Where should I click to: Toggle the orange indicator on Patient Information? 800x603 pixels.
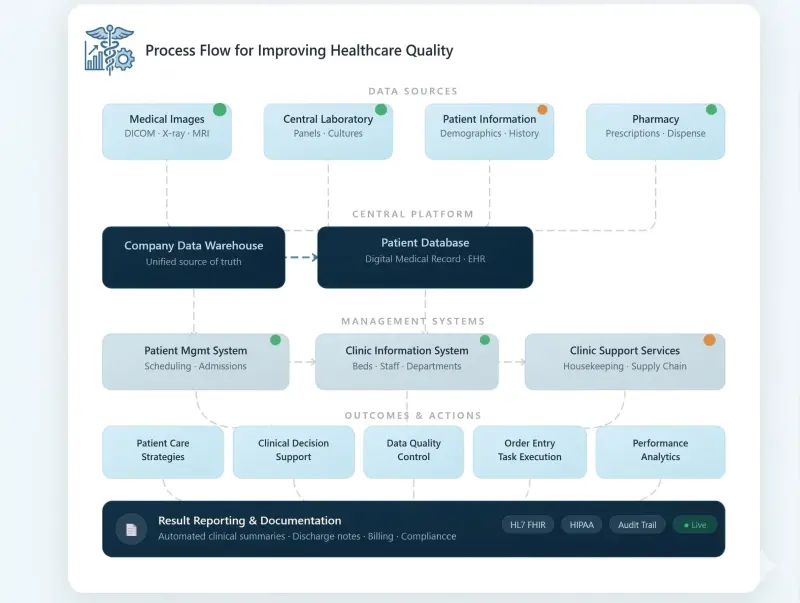(x=541, y=108)
